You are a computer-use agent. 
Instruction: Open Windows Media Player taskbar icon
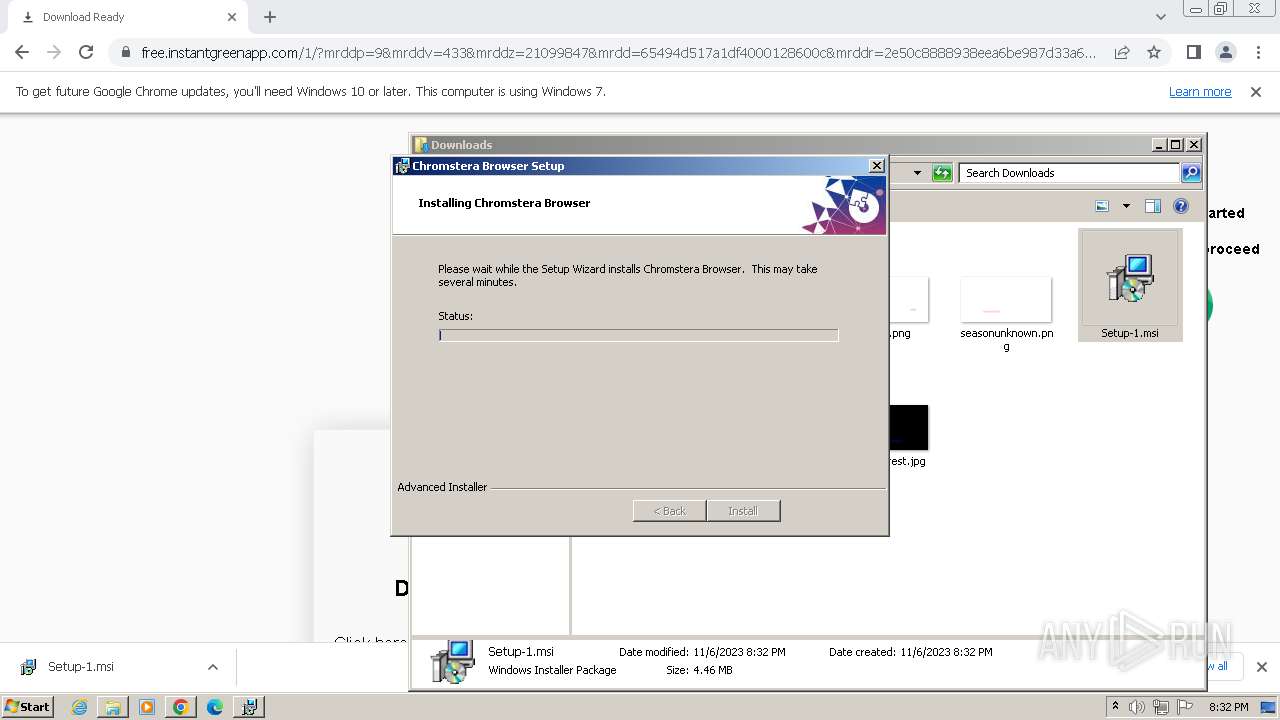tap(147, 707)
